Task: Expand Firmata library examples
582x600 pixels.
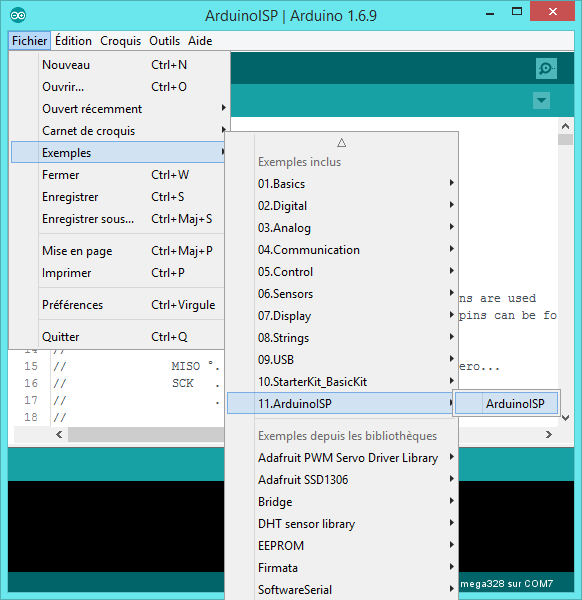Action: coord(342,568)
